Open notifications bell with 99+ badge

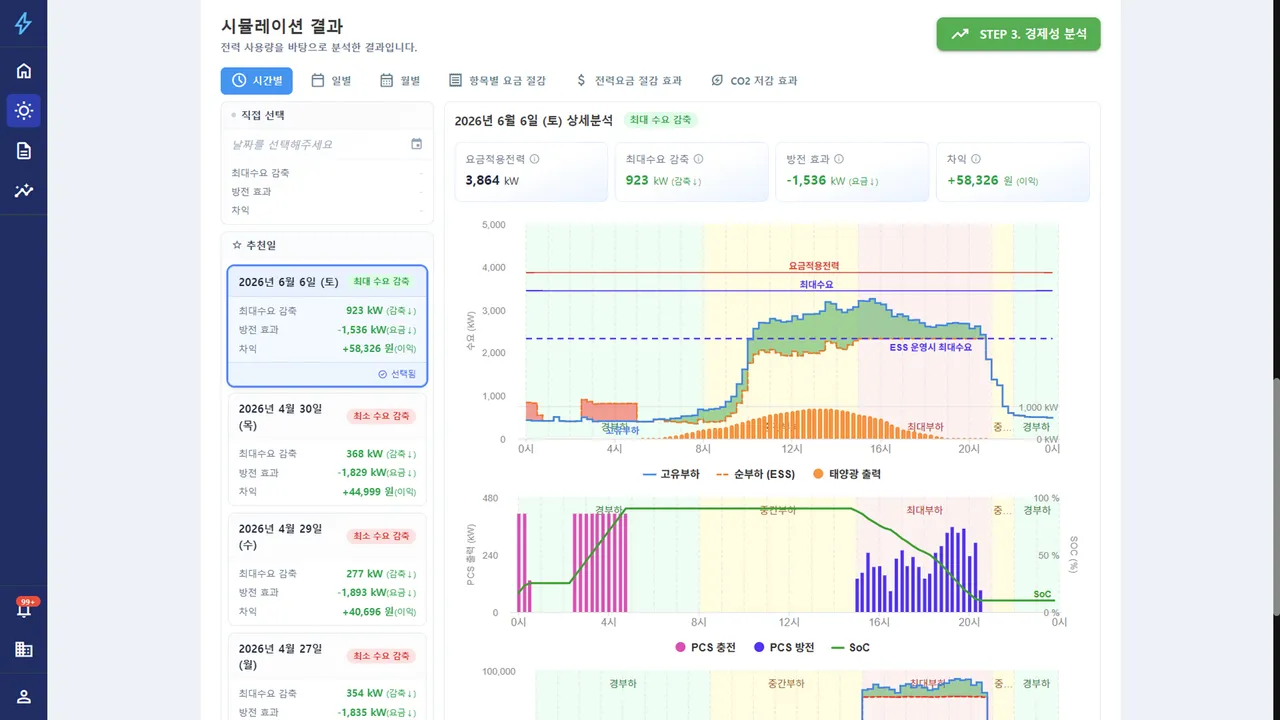23,608
